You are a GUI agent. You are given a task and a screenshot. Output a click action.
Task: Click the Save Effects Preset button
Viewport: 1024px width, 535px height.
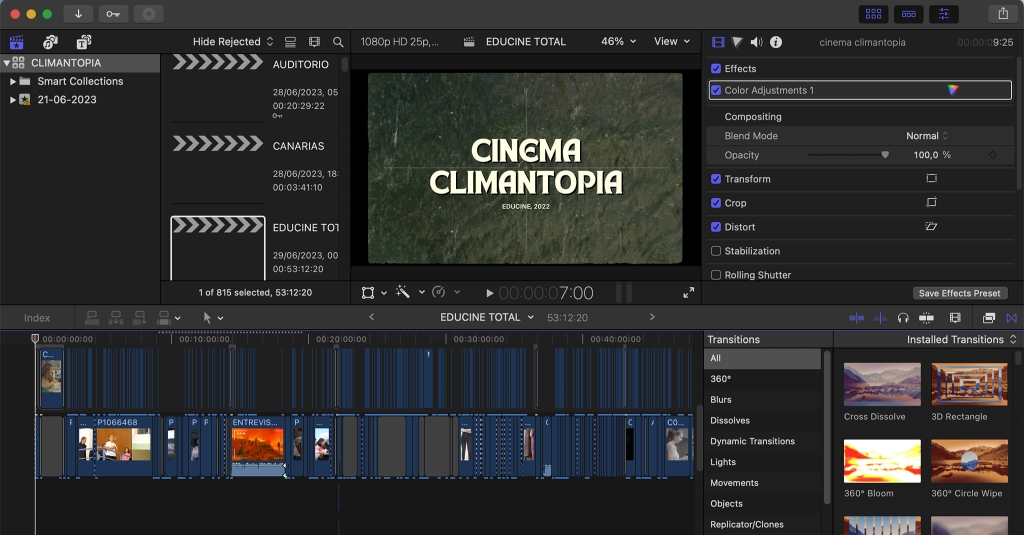pyautogui.click(x=959, y=293)
